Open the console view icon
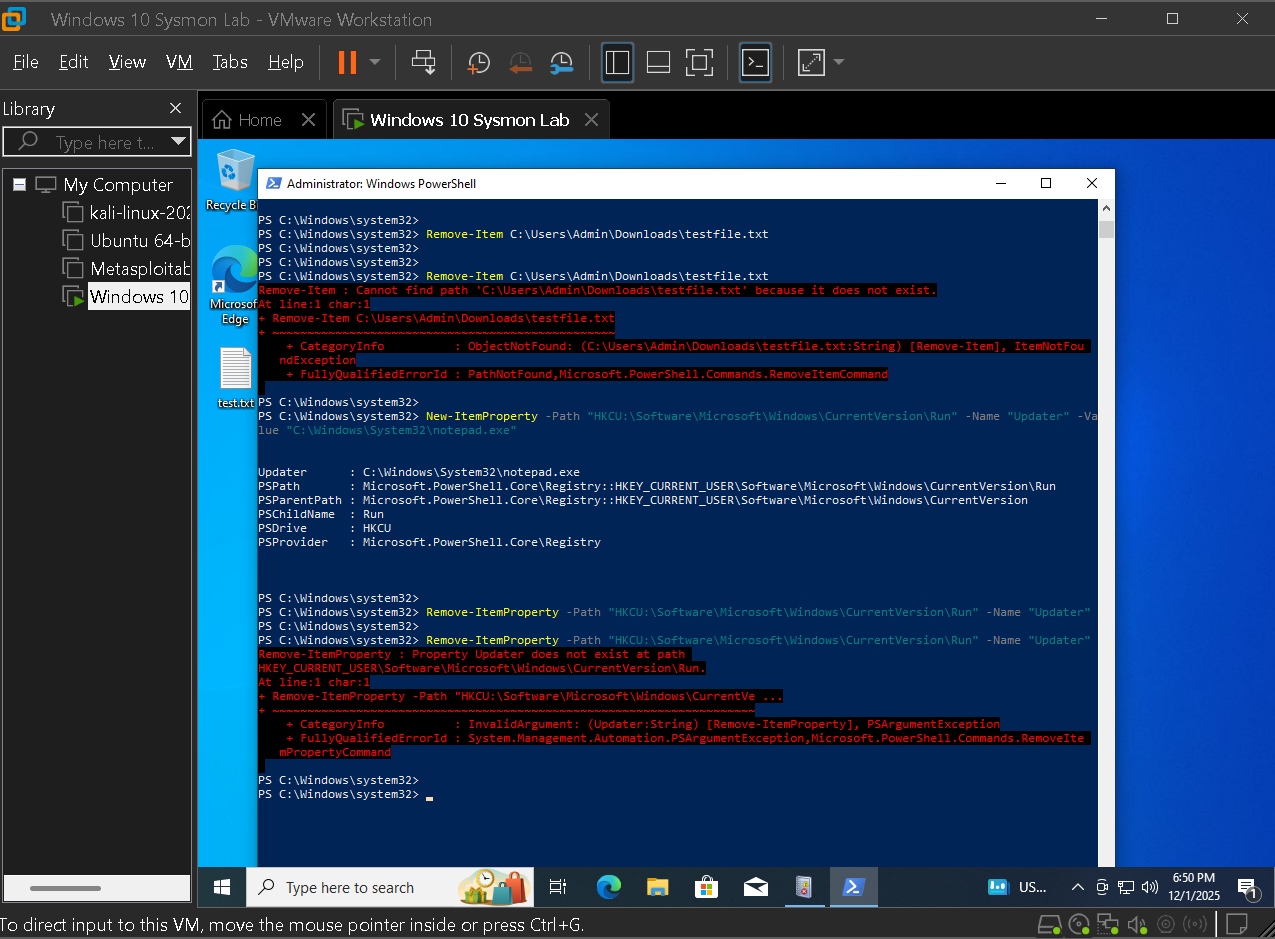 [755, 63]
